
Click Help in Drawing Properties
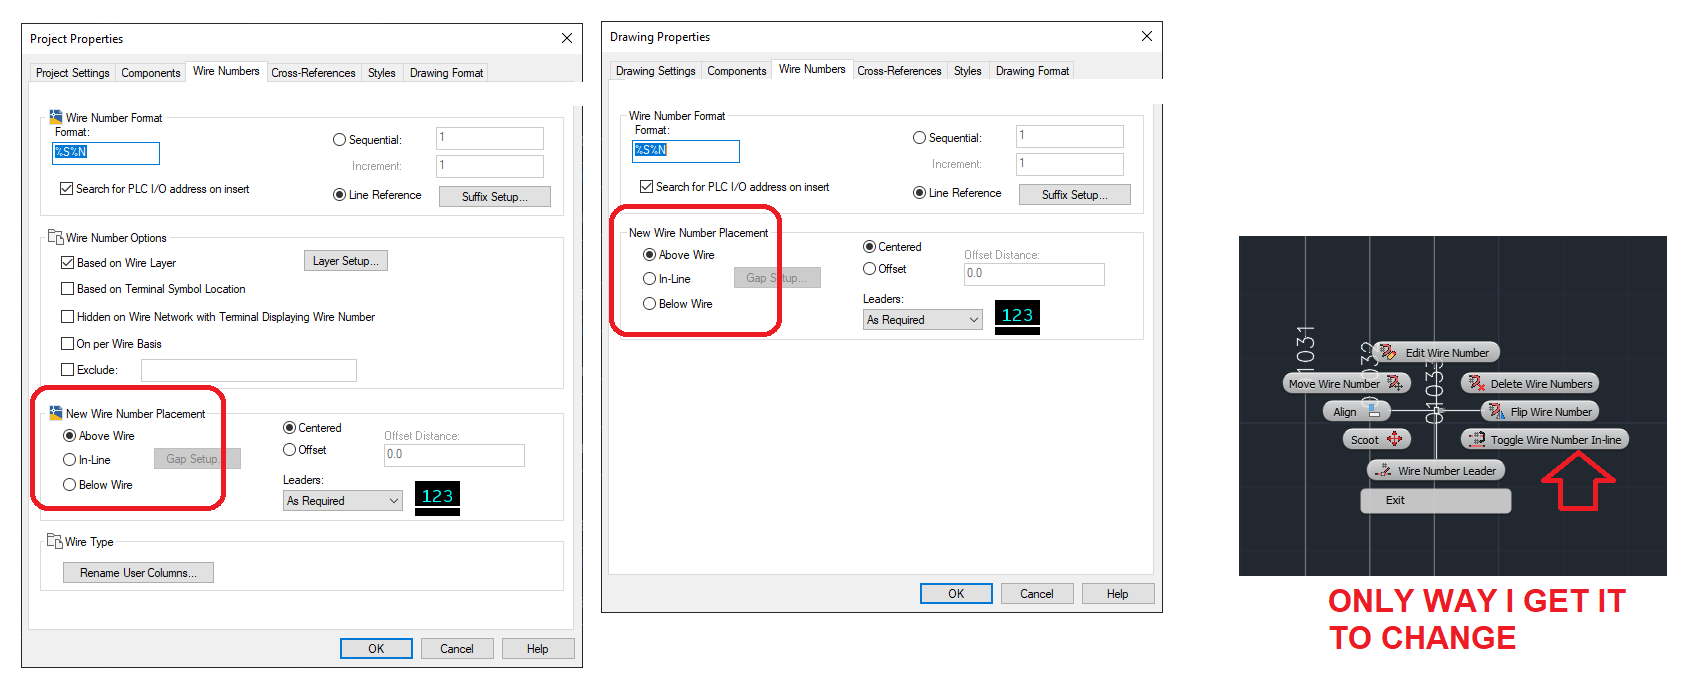point(1118,593)
